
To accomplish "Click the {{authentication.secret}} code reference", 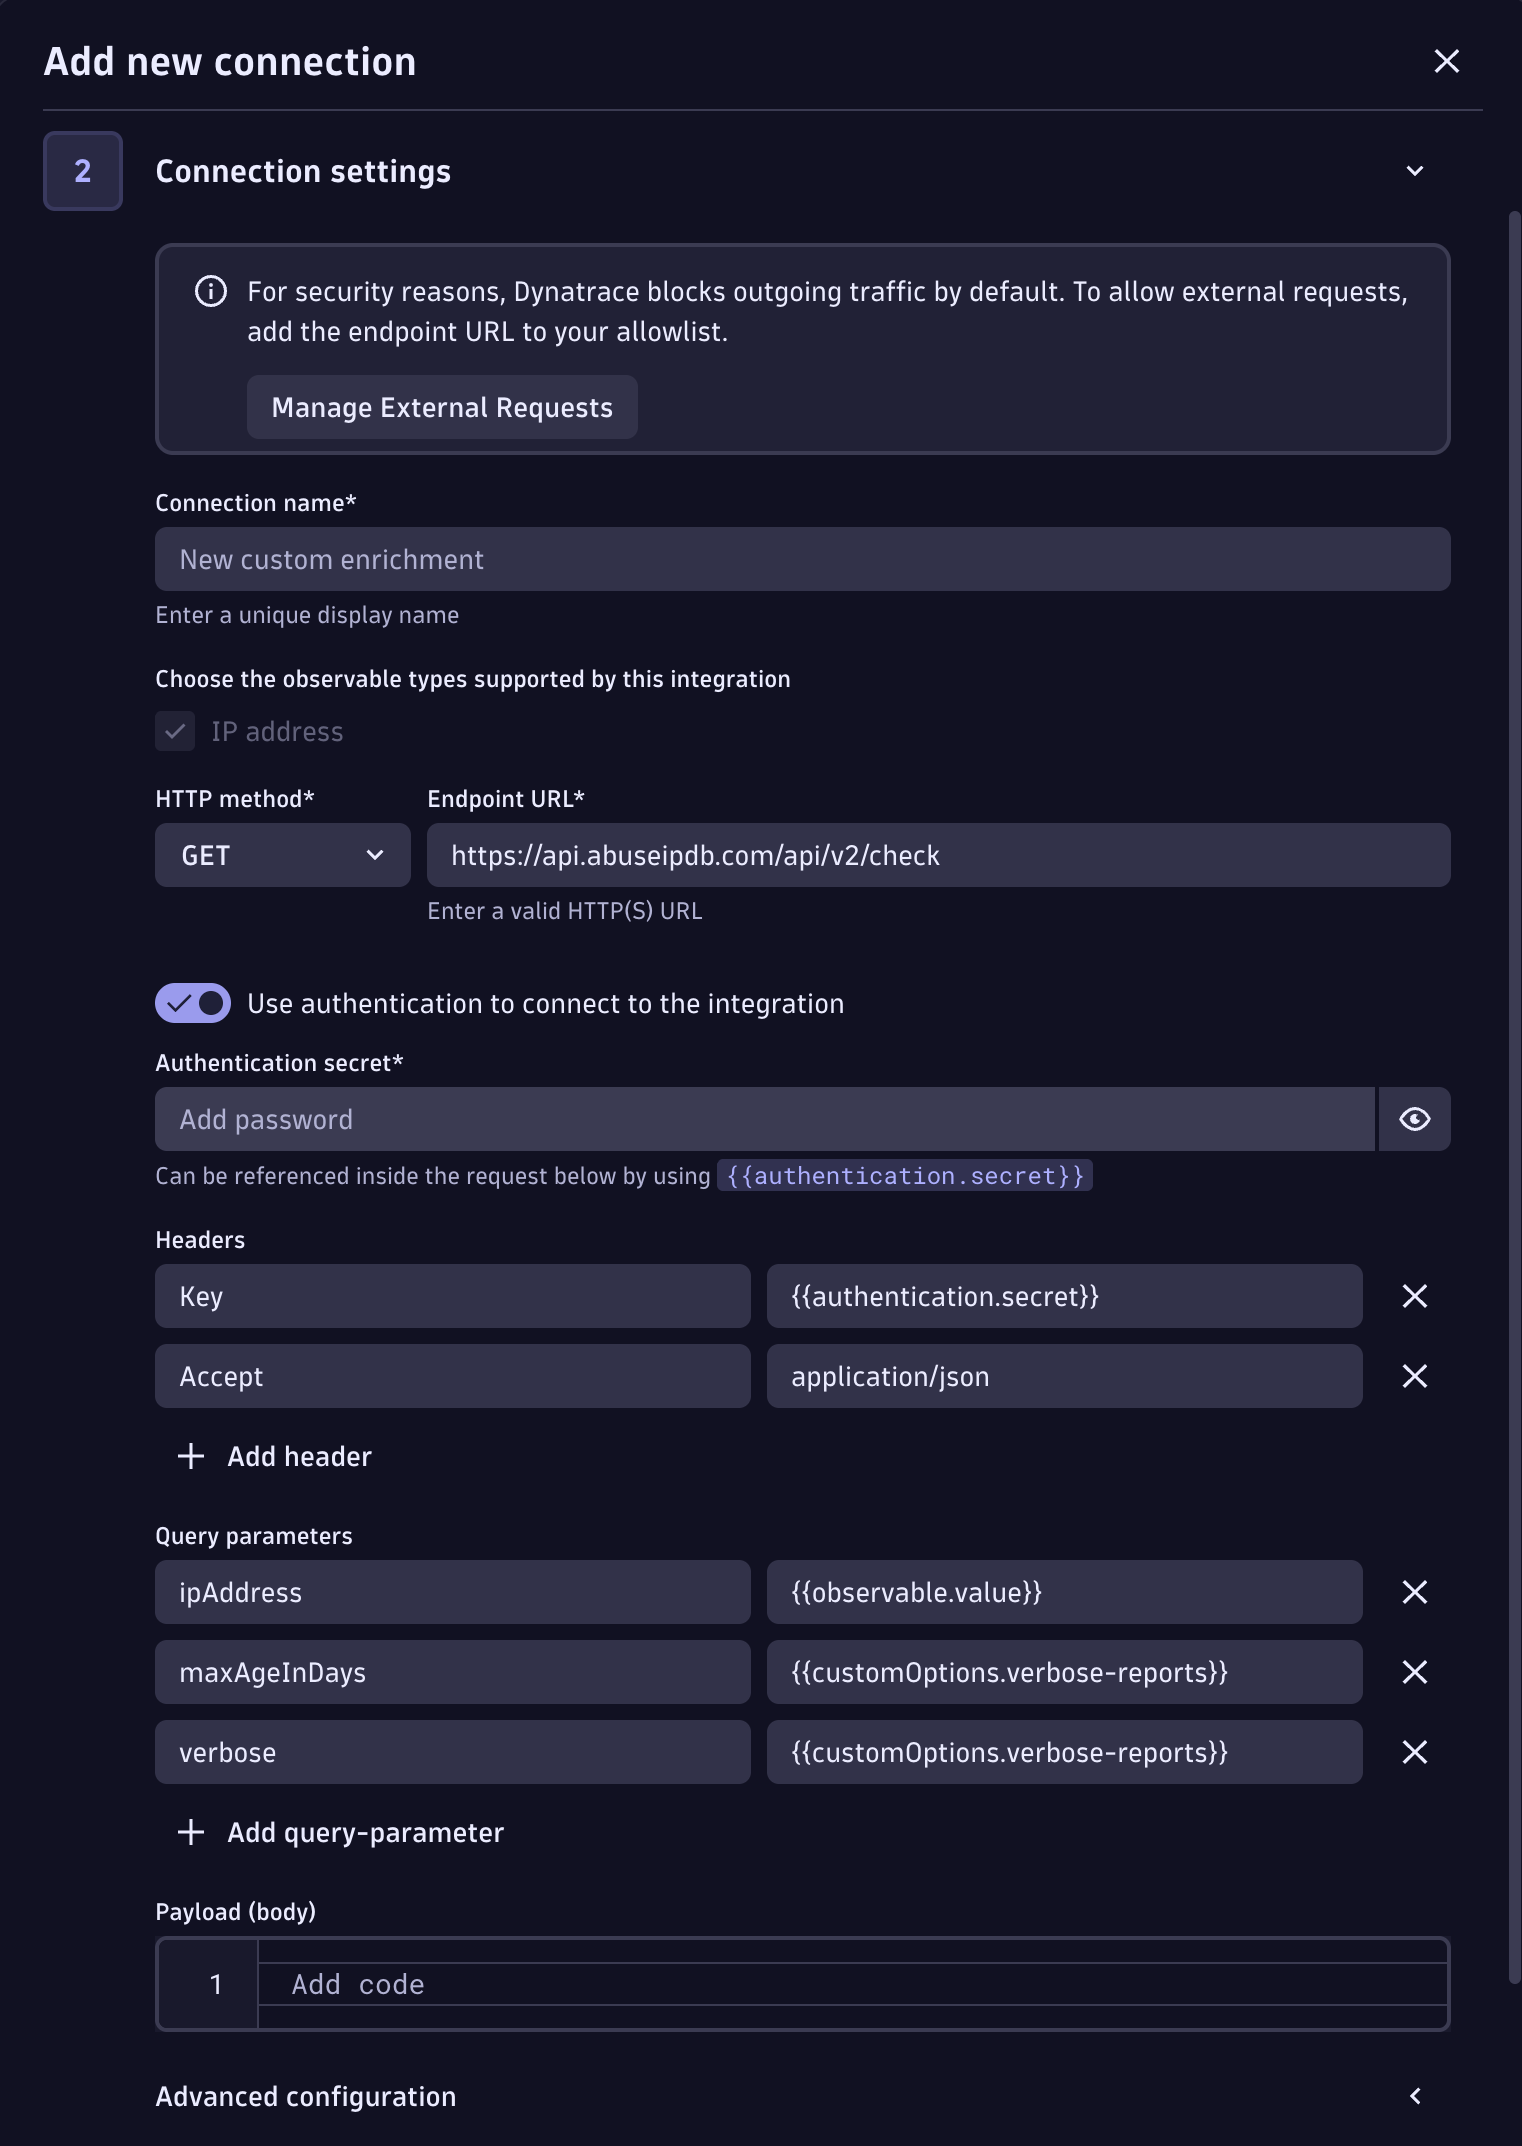I will pos(905,1175).
